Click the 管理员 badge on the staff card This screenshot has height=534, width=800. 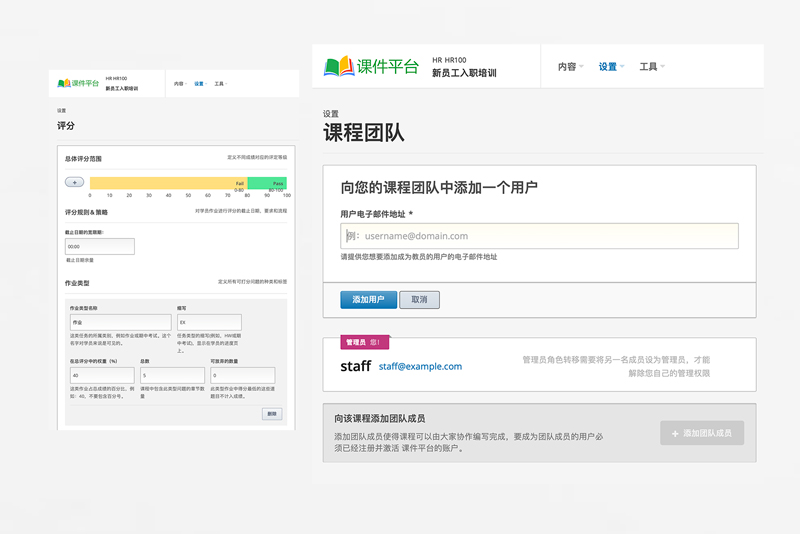(x=365, y=342)
